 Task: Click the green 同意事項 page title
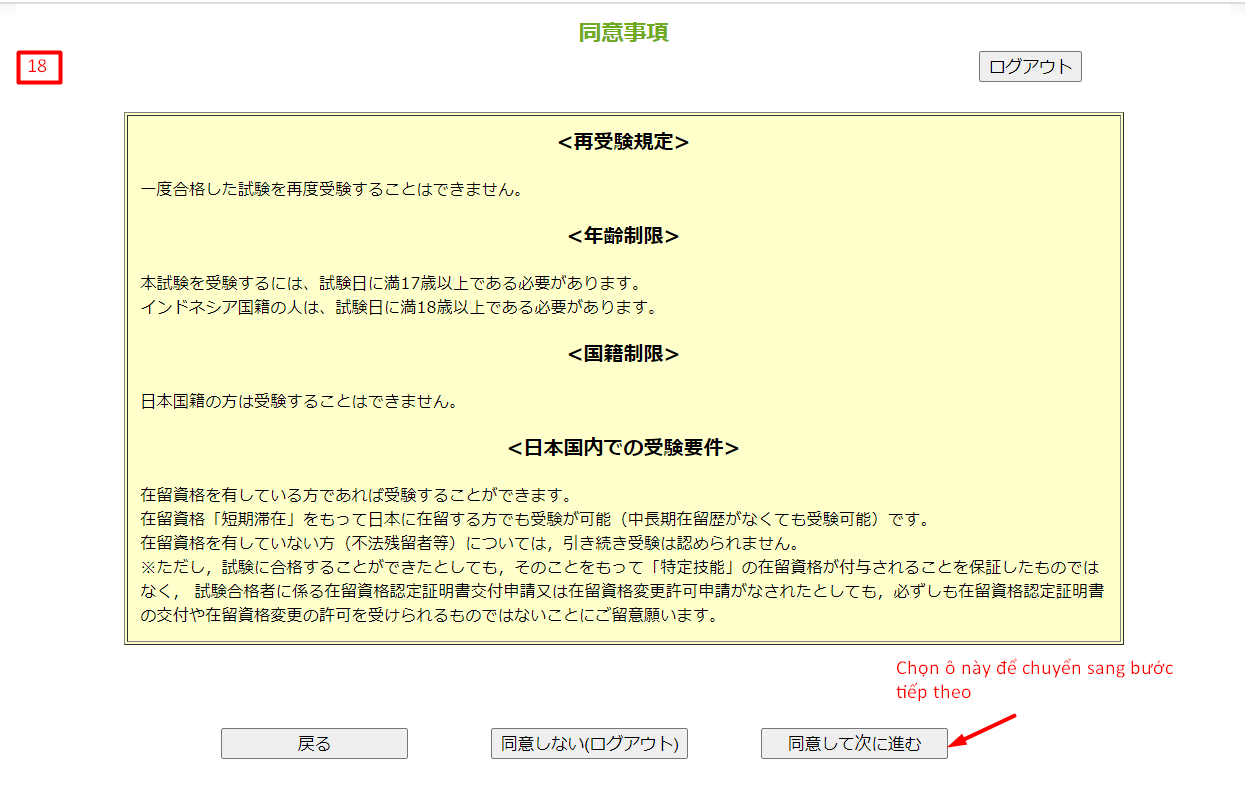coord(623,33)
